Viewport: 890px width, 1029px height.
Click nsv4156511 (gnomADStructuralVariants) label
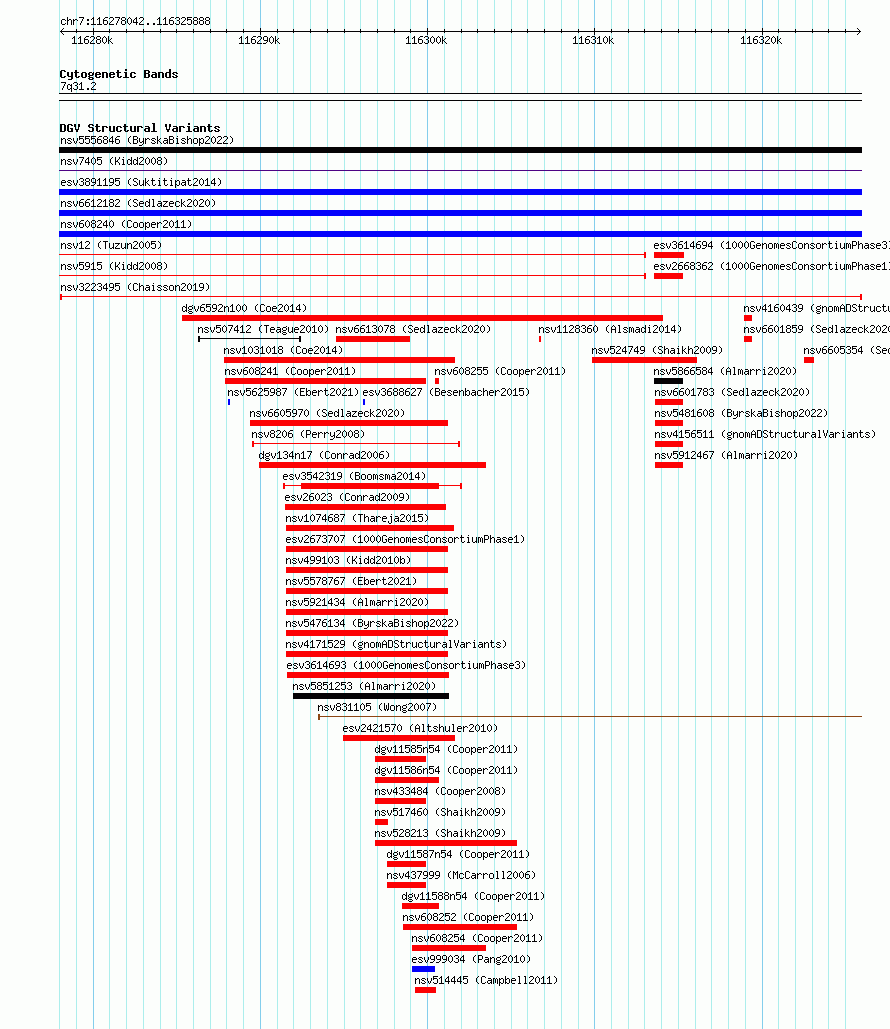point(765,434)
